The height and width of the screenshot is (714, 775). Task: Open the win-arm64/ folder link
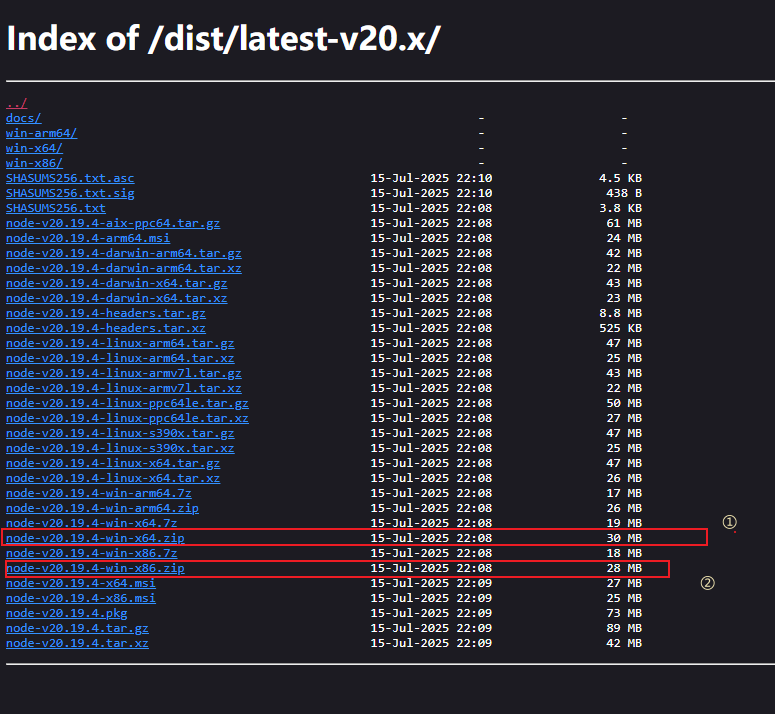click(x=42, y=133)
